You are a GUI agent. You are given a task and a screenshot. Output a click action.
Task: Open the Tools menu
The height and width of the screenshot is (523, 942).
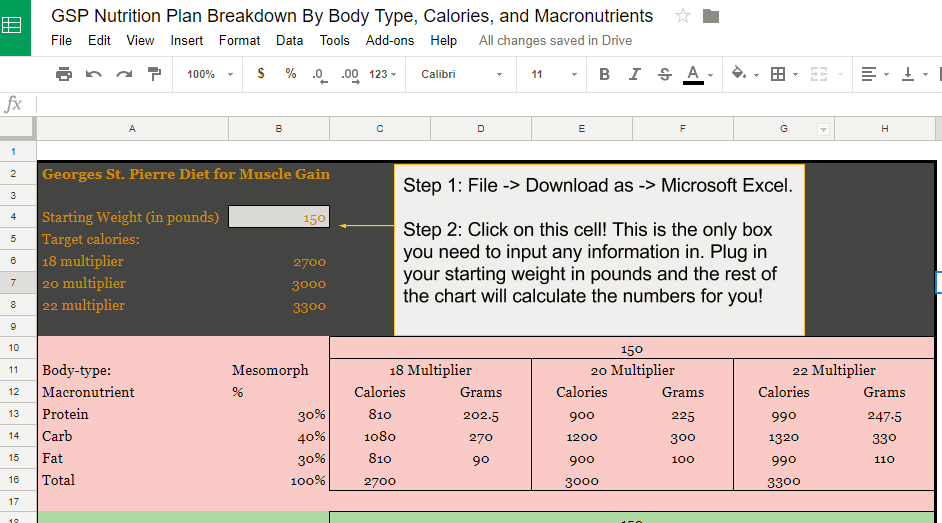point(335,40)
